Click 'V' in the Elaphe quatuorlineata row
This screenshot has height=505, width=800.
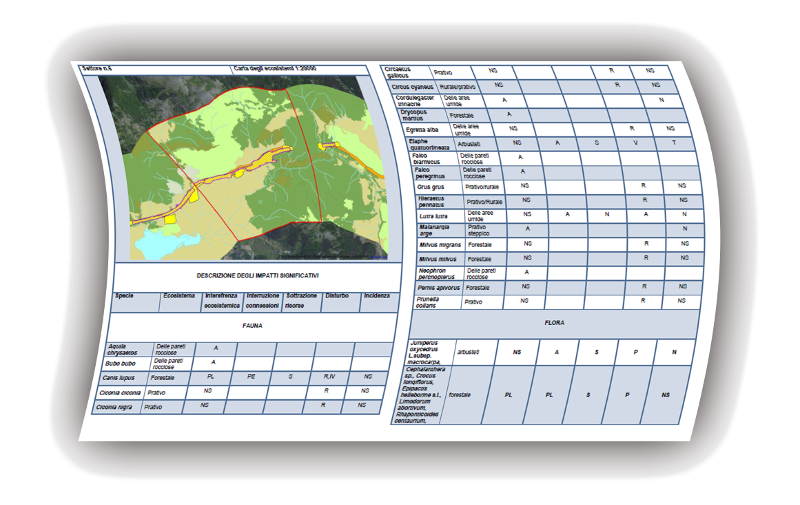635,143
